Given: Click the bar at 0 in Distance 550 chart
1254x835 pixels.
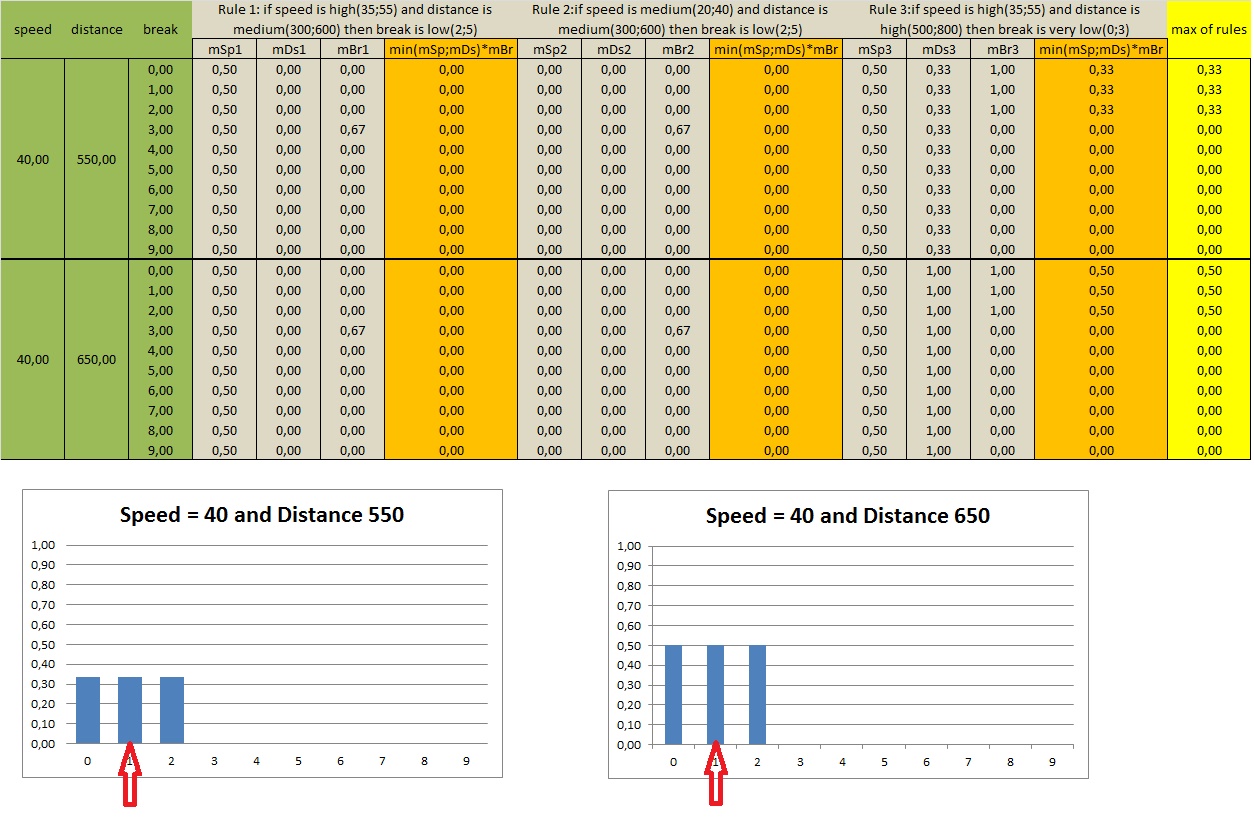Looking at the screenshot, I should point(88,710).
